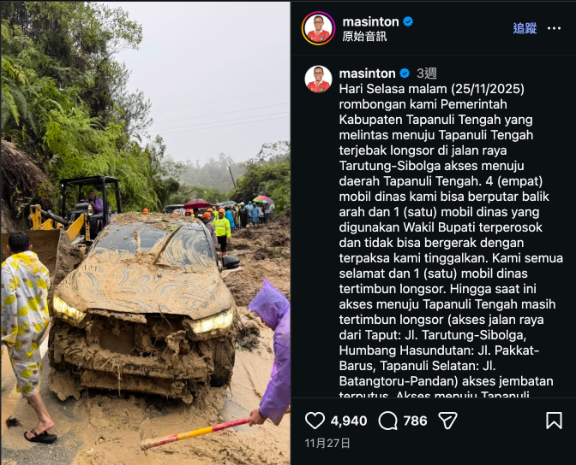Click the muddy car landslide photo
Image resolution: width=576 pixels, height=465 pixels.
pyautogui.click(x=145, y=233)
